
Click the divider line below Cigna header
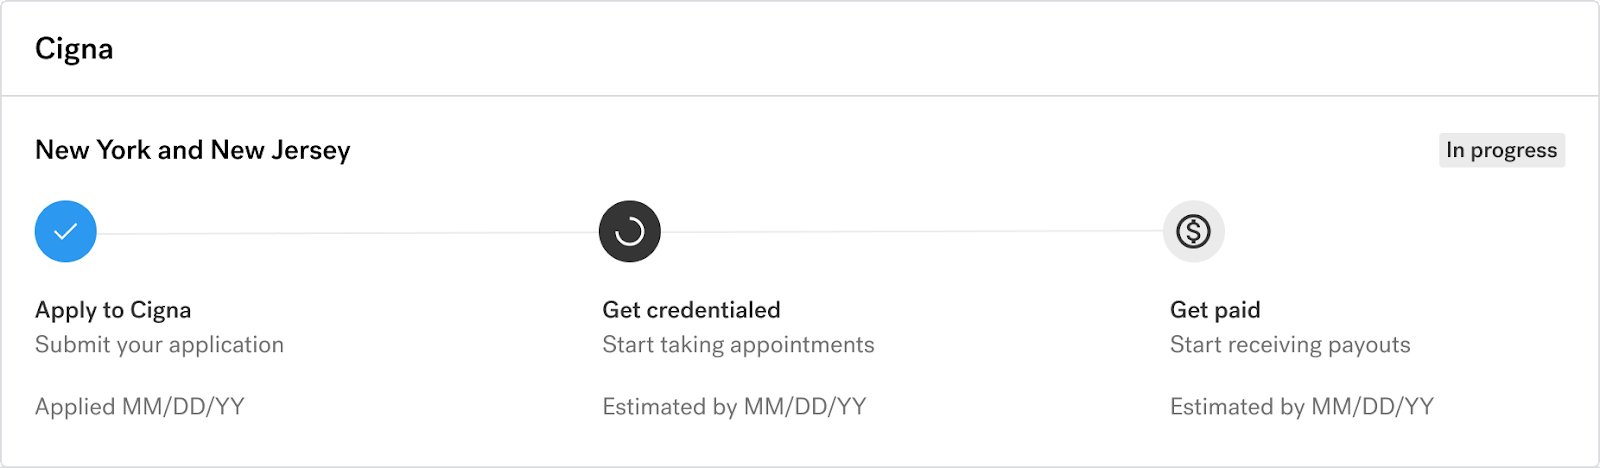click(x=800, y=96)
